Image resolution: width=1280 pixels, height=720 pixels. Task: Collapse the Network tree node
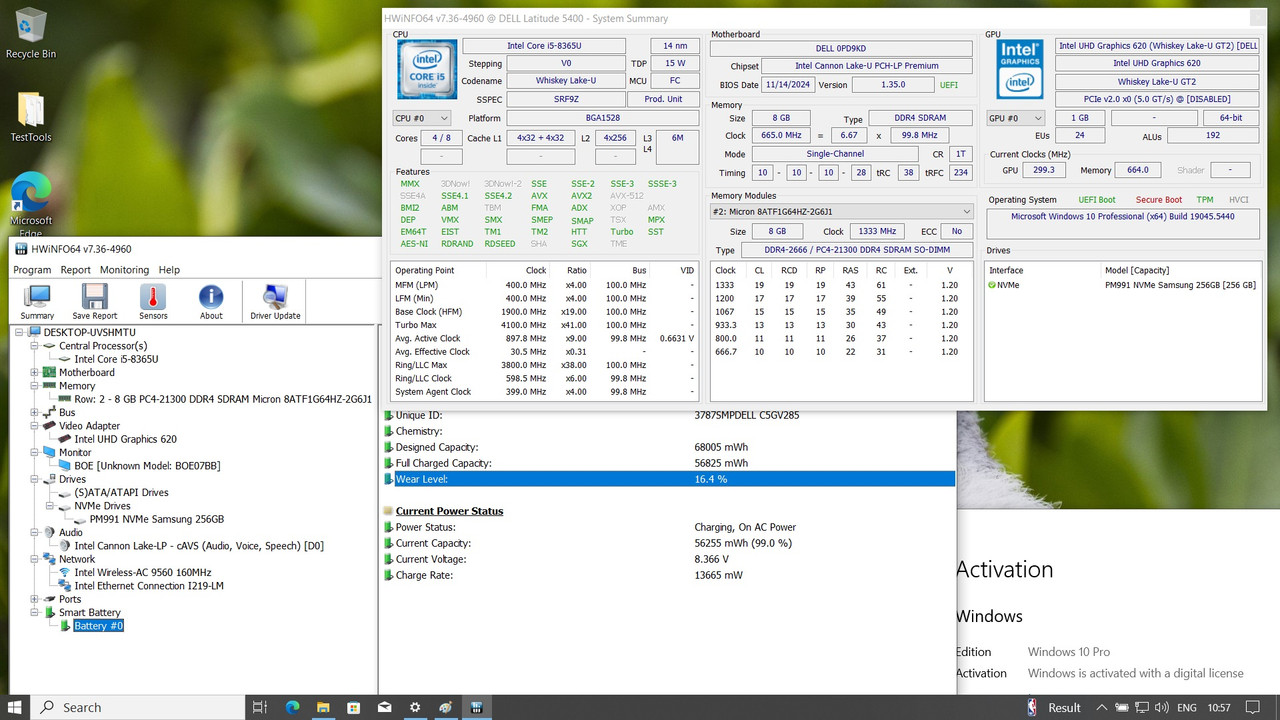click(x=35, y=559)
